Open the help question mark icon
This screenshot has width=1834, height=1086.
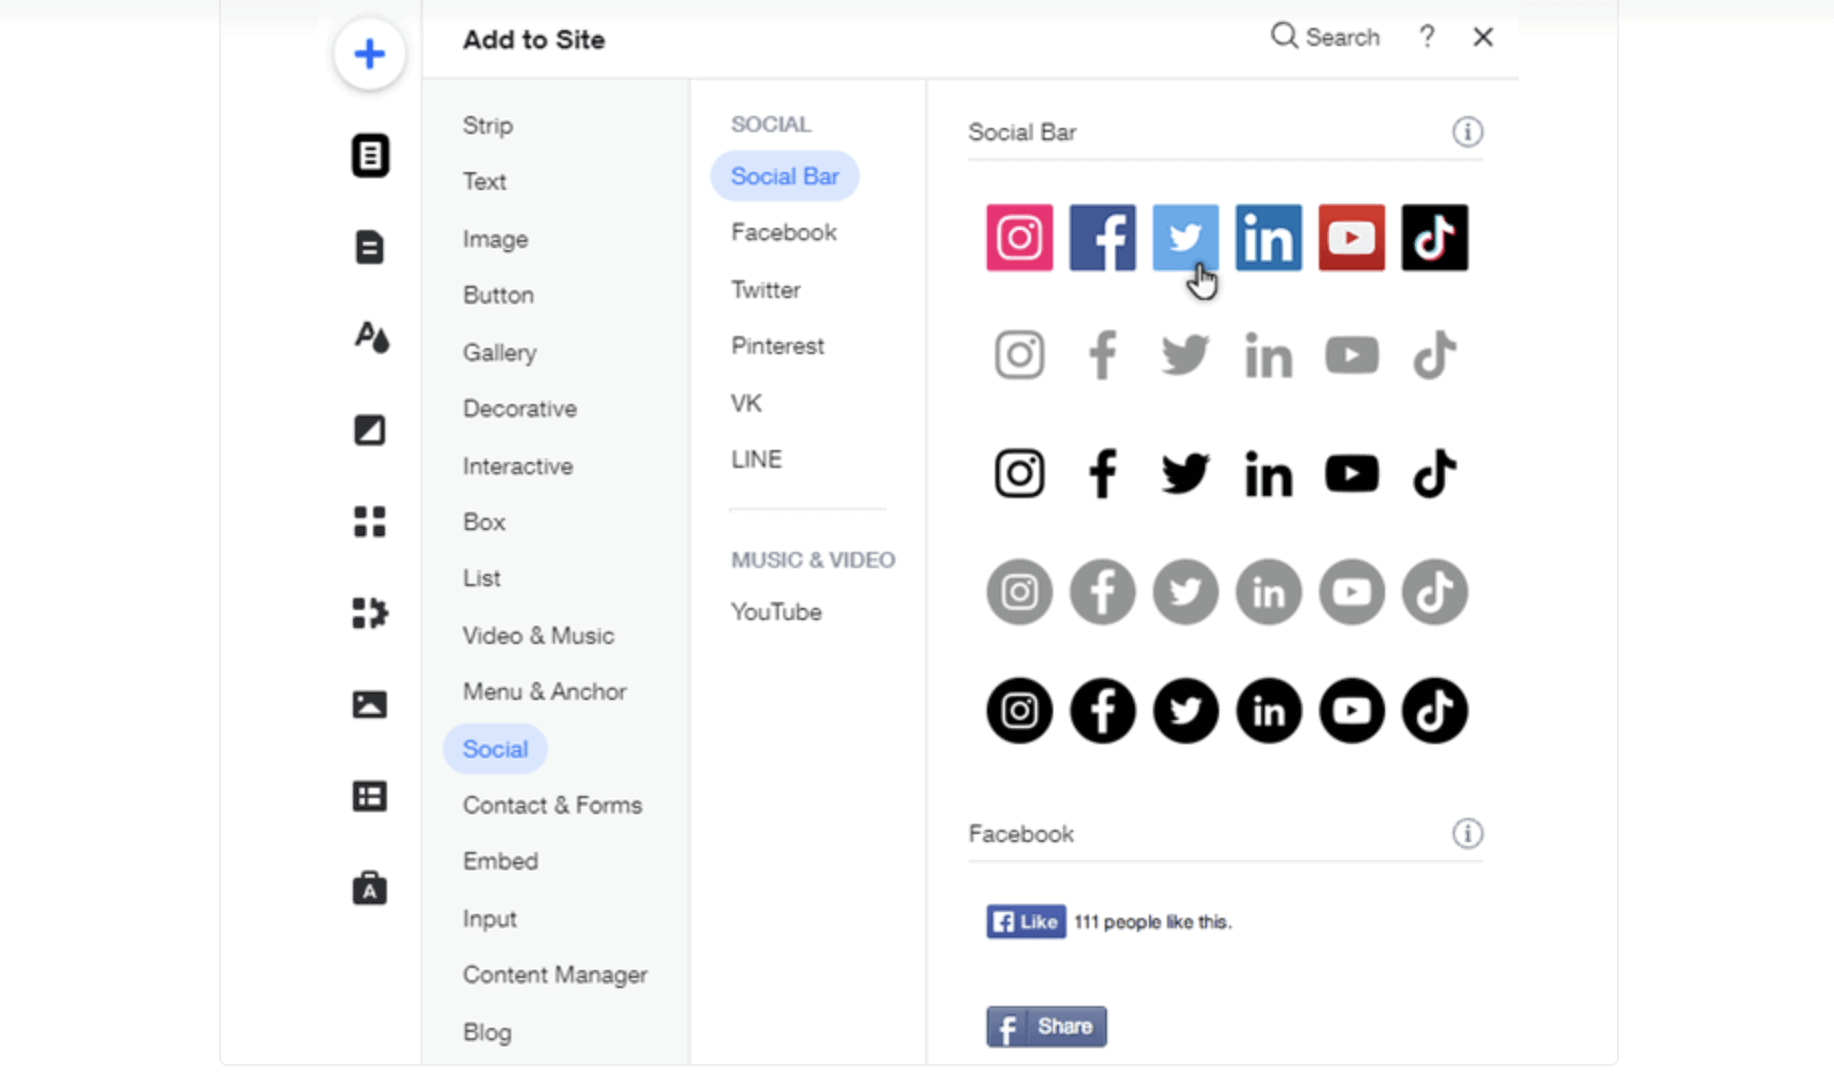coord(1427,38)
